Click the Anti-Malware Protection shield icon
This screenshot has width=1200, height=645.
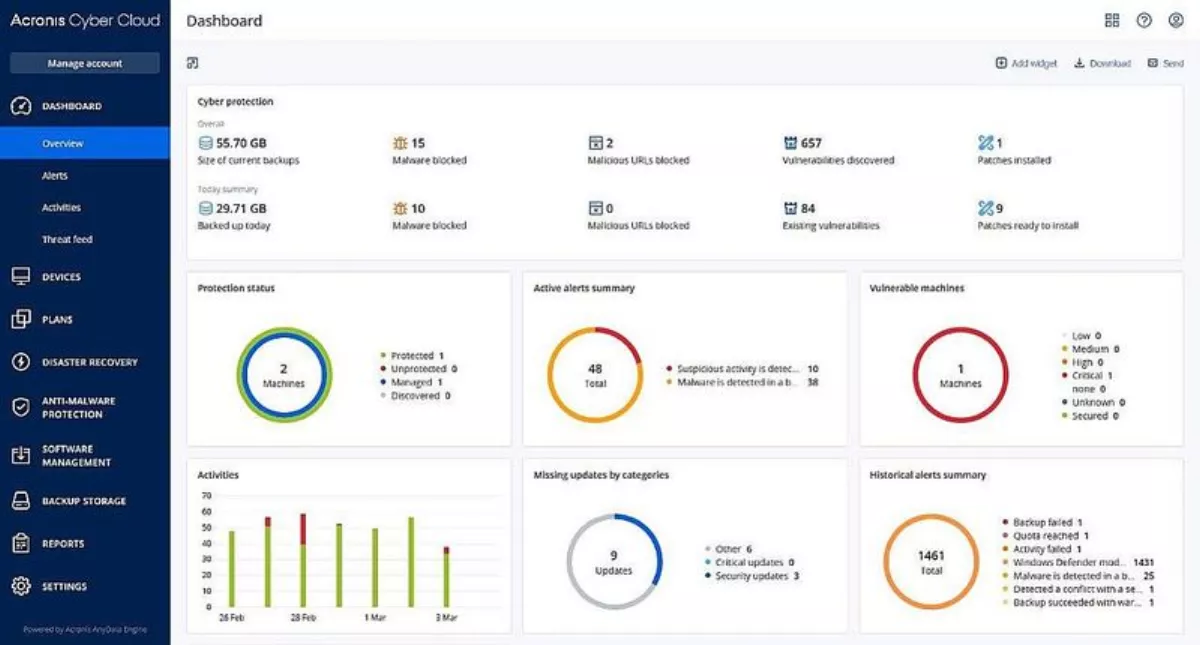pyautogui.click(x=21, y=407)
